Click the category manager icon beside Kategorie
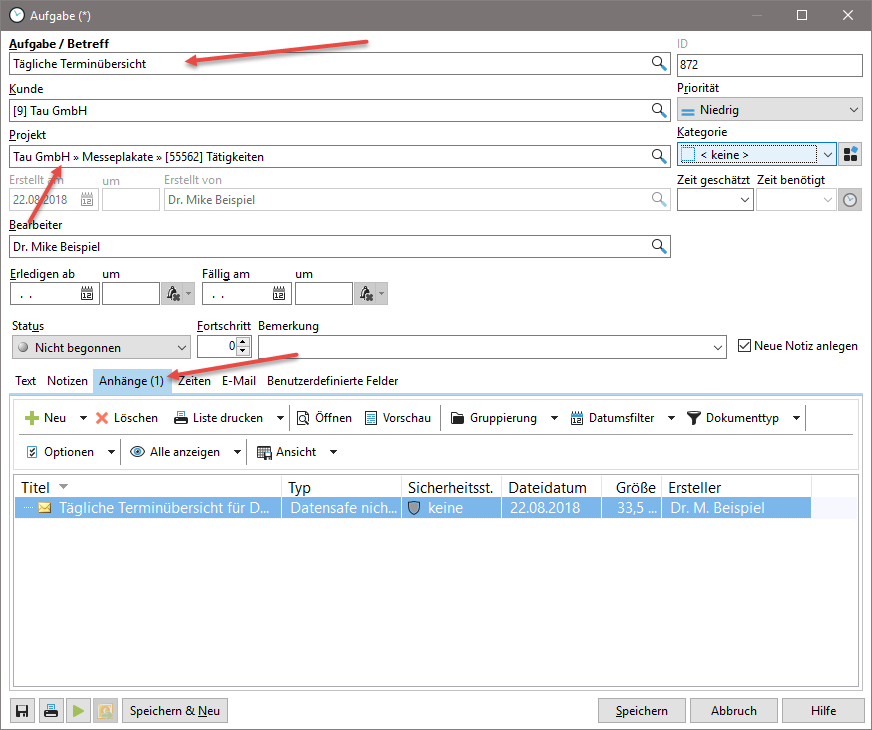872x730 pixels. pos(851,154)
